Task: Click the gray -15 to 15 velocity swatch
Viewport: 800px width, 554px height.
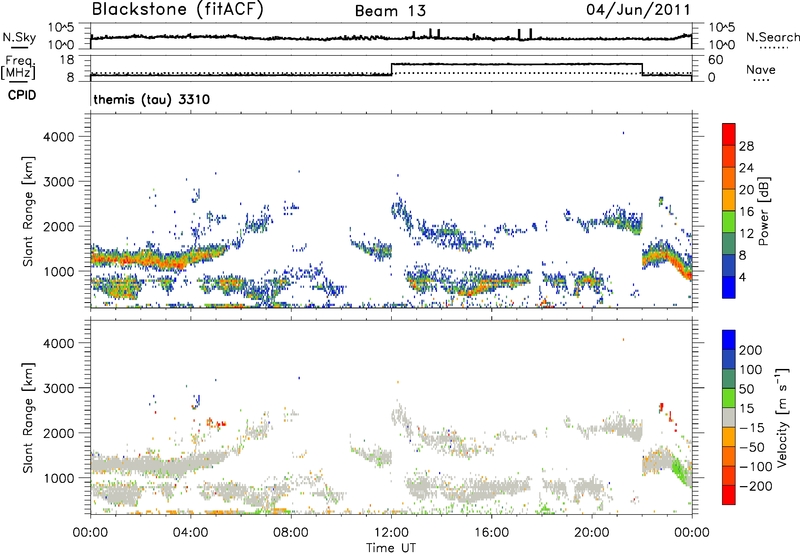Action: tap(729, 417)
